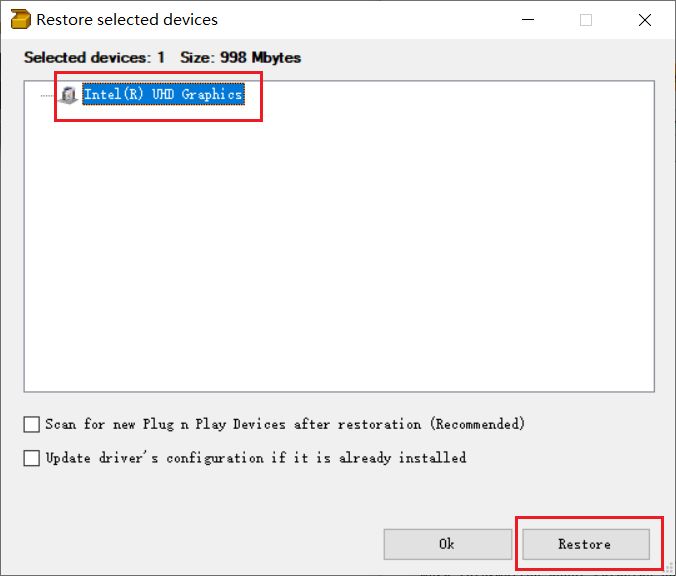Click the word '(Recommended)' in the scan option
Image resolution: width=676 pixels, height=576 pixels.
[x=477, y=424]
